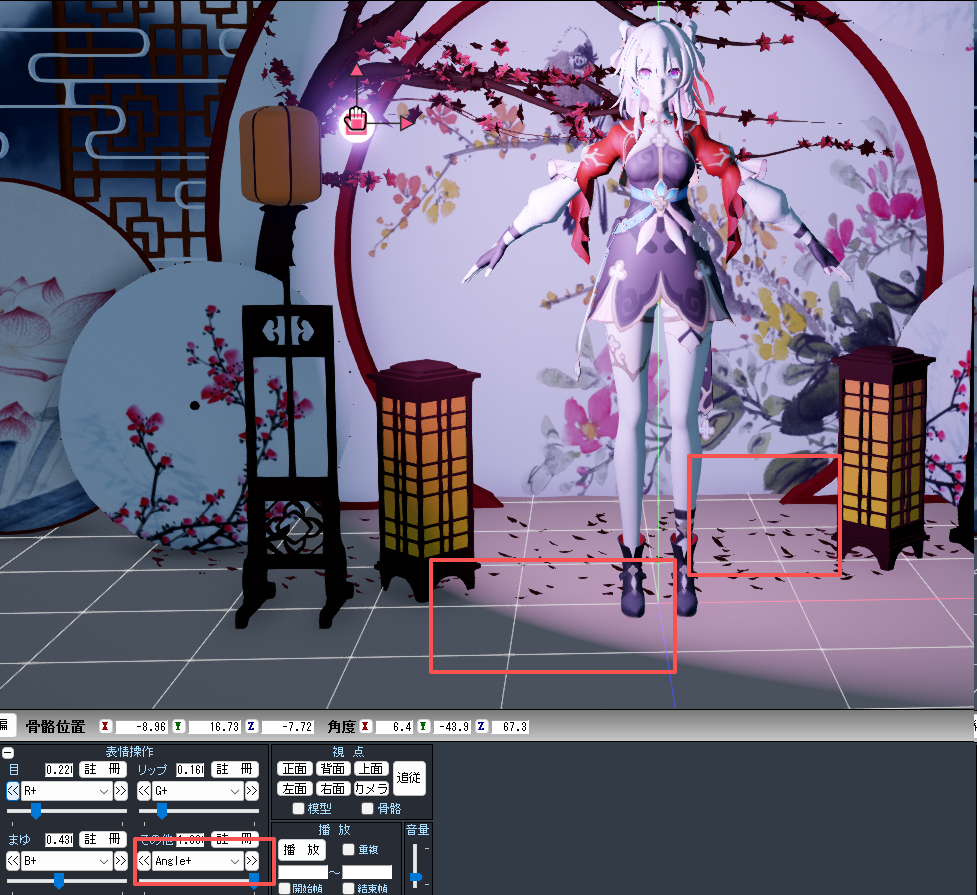Click the 目 value field showing 0.22
Viewport: 977px width, 895px height.
click(59, 770)
